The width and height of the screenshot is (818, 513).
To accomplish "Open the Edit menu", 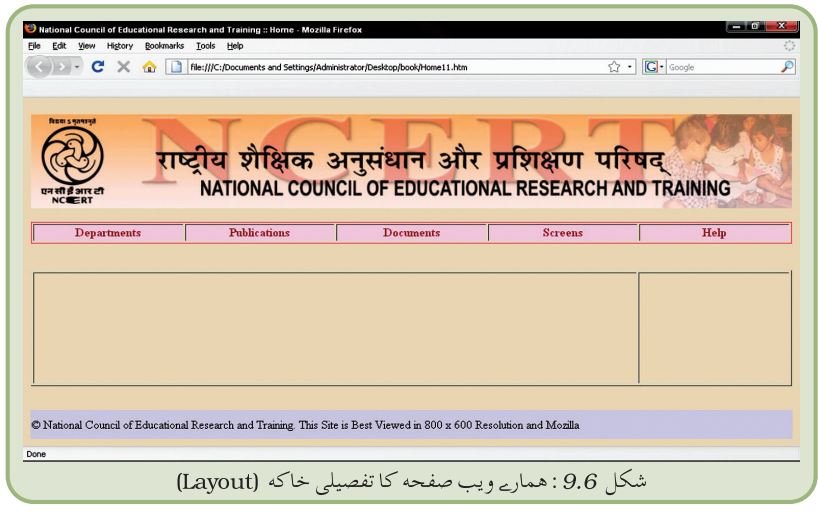I will [x=59, y=46].
